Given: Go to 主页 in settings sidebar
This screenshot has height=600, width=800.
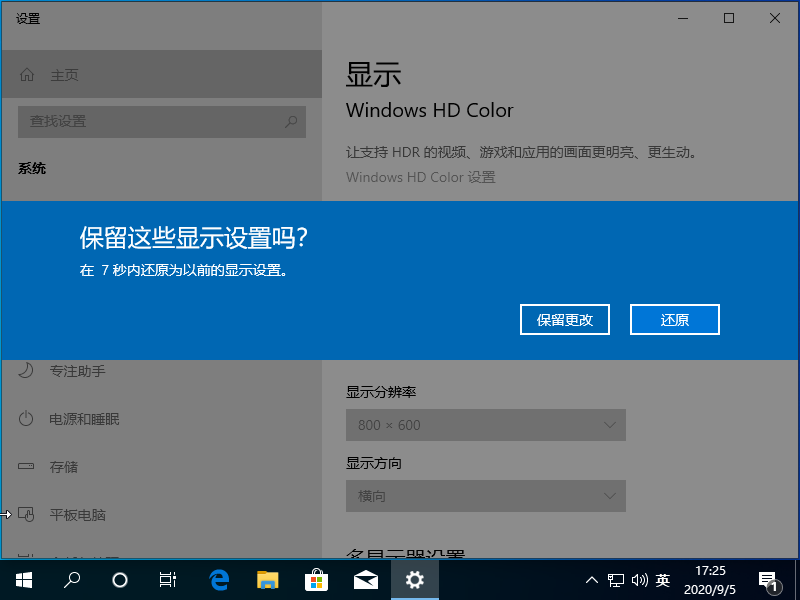Looking at the screenshot, I should 64,75.
